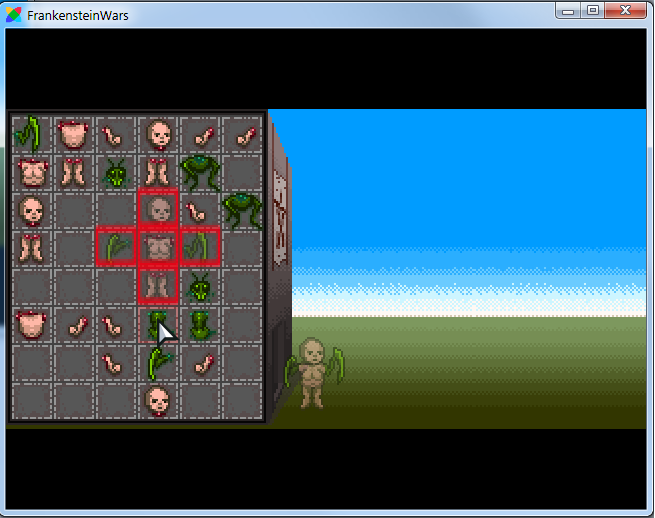Select the human head in the top row

click(158, 133)
